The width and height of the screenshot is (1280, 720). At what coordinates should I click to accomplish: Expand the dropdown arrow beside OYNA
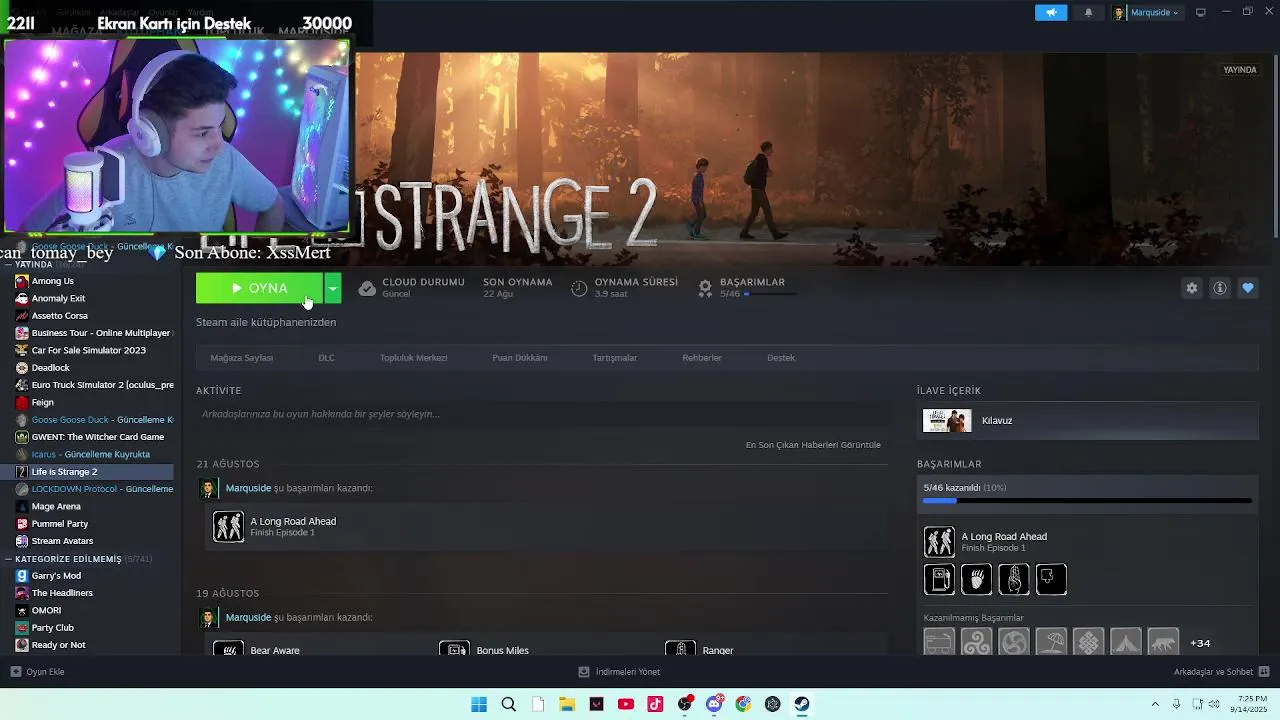coord(332,288)
